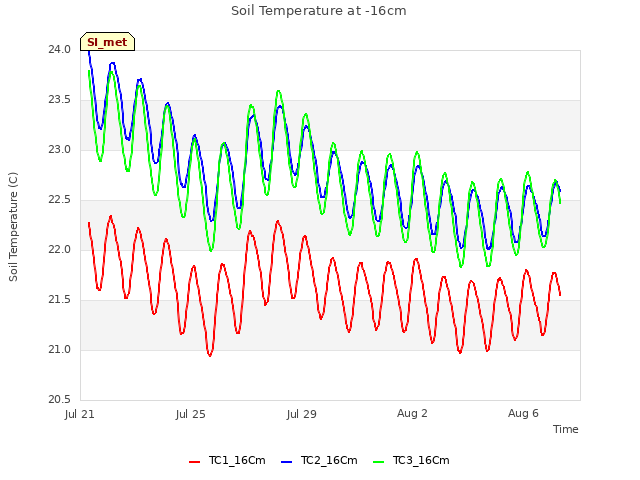The image size is (640, 480).
Task: Select the TC1_16Cm legend label
Action: coord(237,460)
